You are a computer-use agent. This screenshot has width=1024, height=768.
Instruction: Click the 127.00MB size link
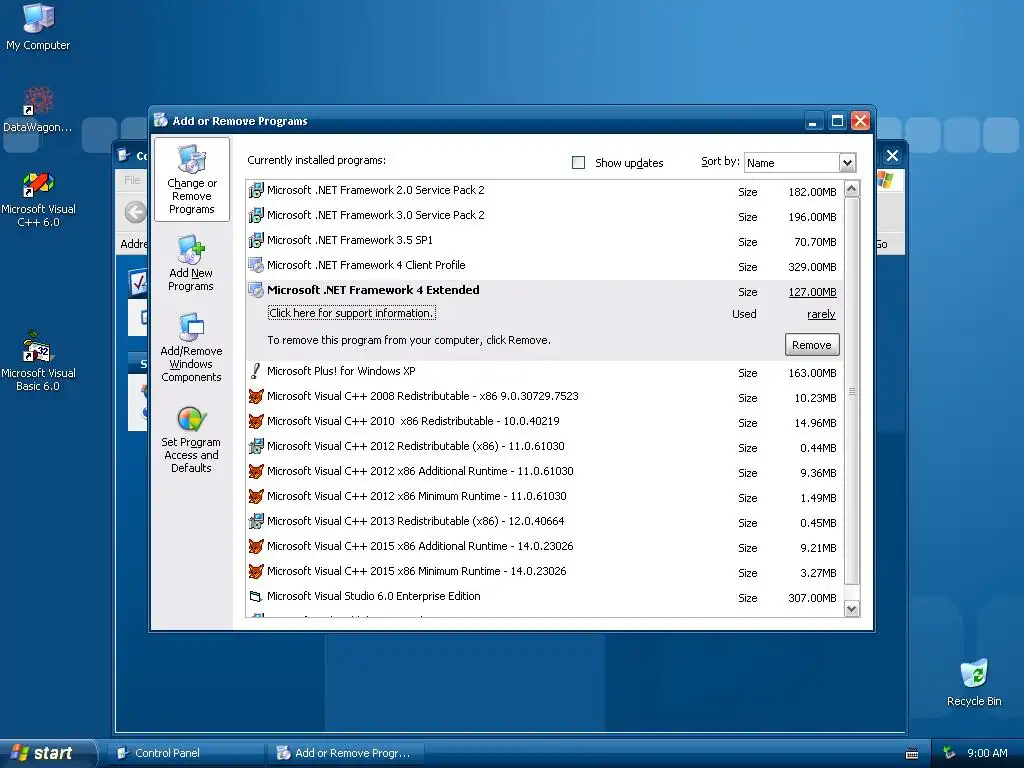pos(812,292)
